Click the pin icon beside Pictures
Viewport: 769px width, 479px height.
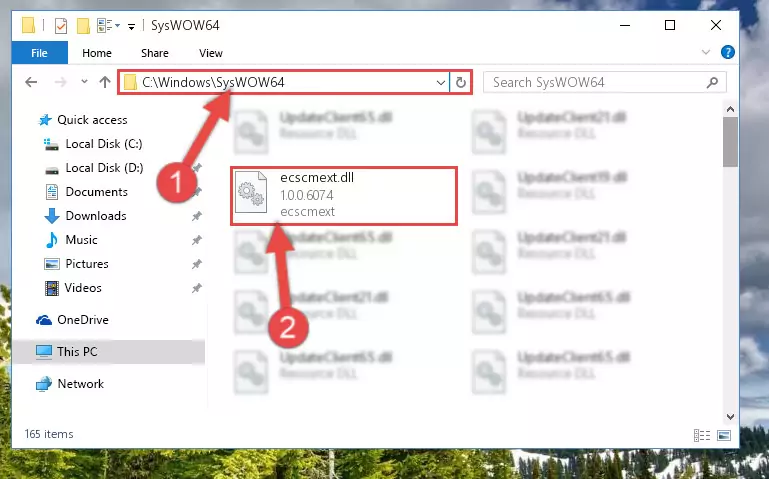coord(197,264)
